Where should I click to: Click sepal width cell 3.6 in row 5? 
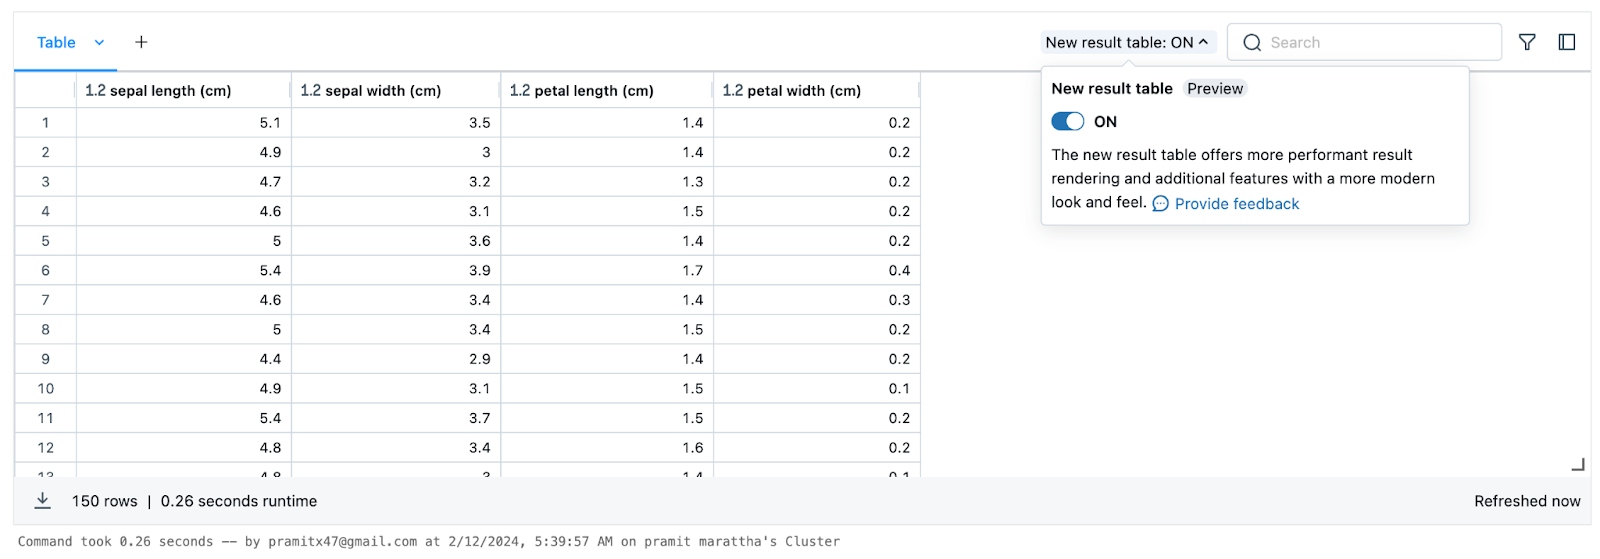tap(396, 241)
